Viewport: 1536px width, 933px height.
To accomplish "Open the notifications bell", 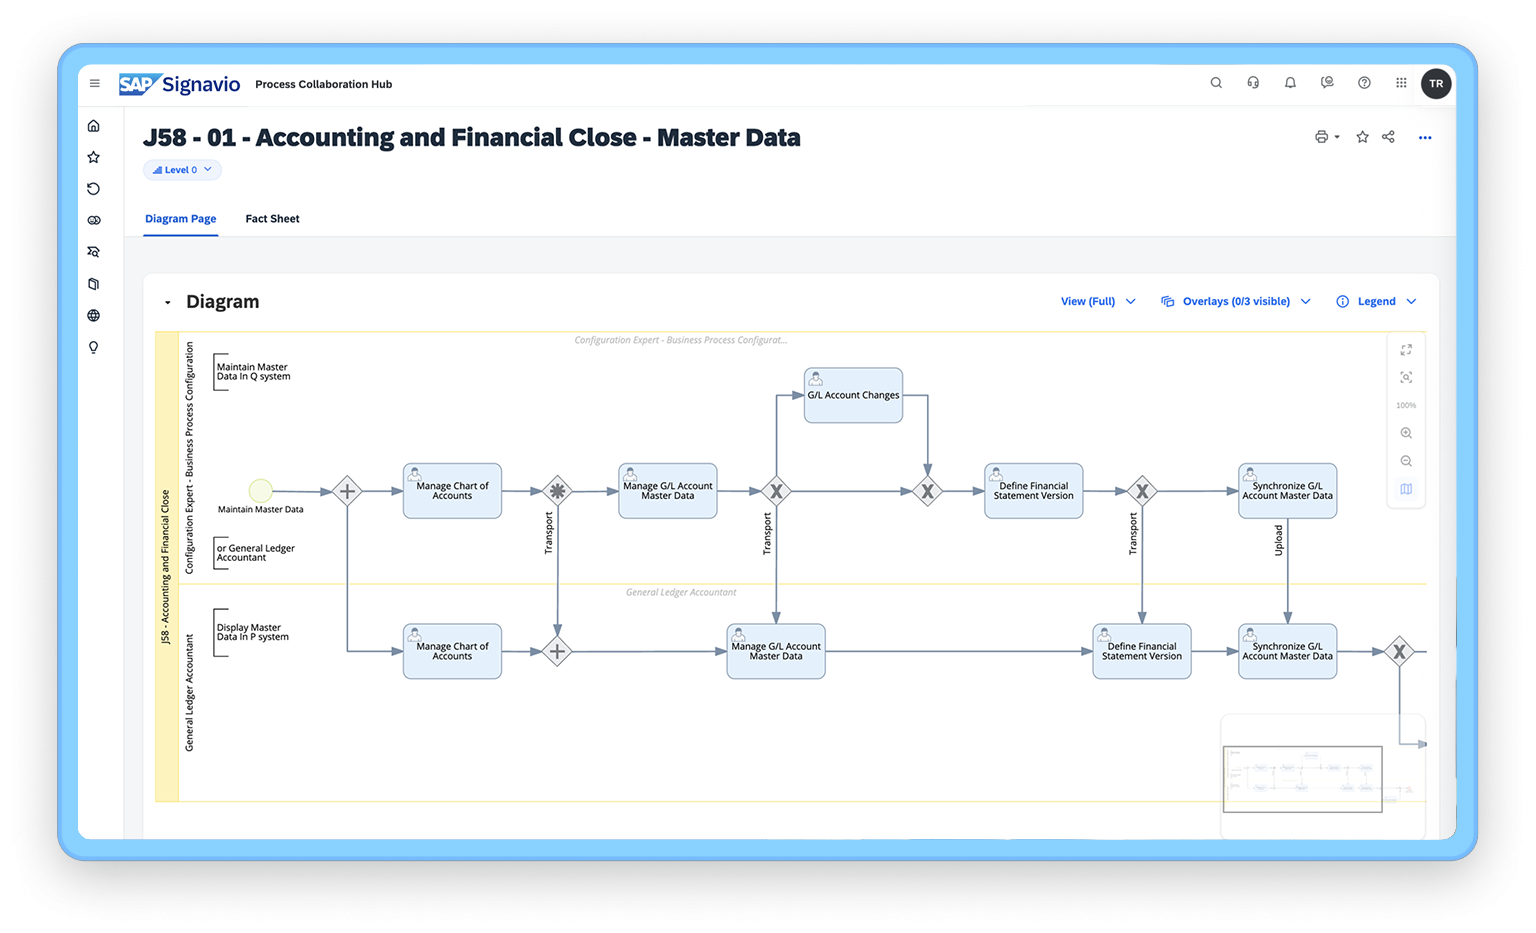I will coord(1290,83).
